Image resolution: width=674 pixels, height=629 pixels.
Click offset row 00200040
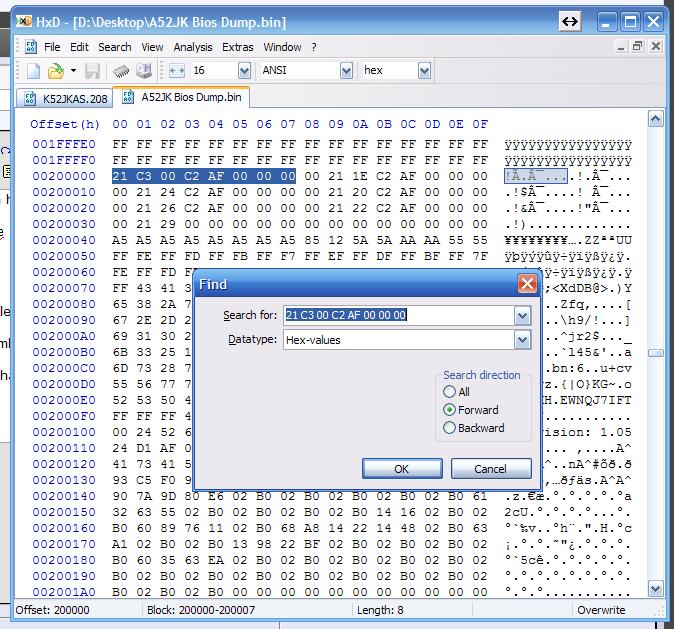[x=64, y=240]
